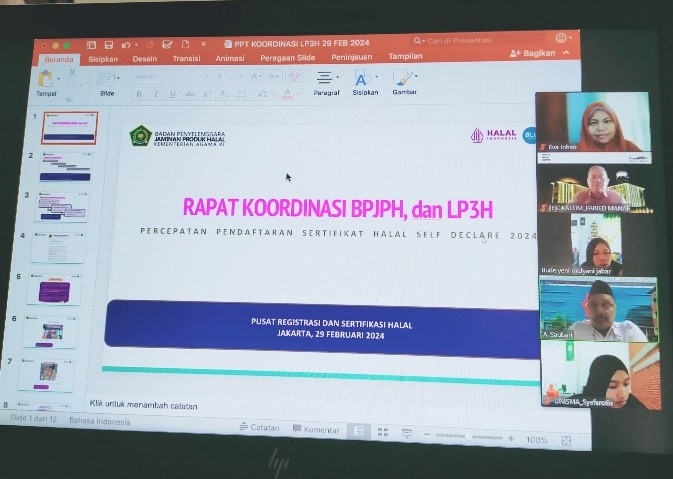Open the Beranda tab
673x479 pixels.
pos(59,60)
